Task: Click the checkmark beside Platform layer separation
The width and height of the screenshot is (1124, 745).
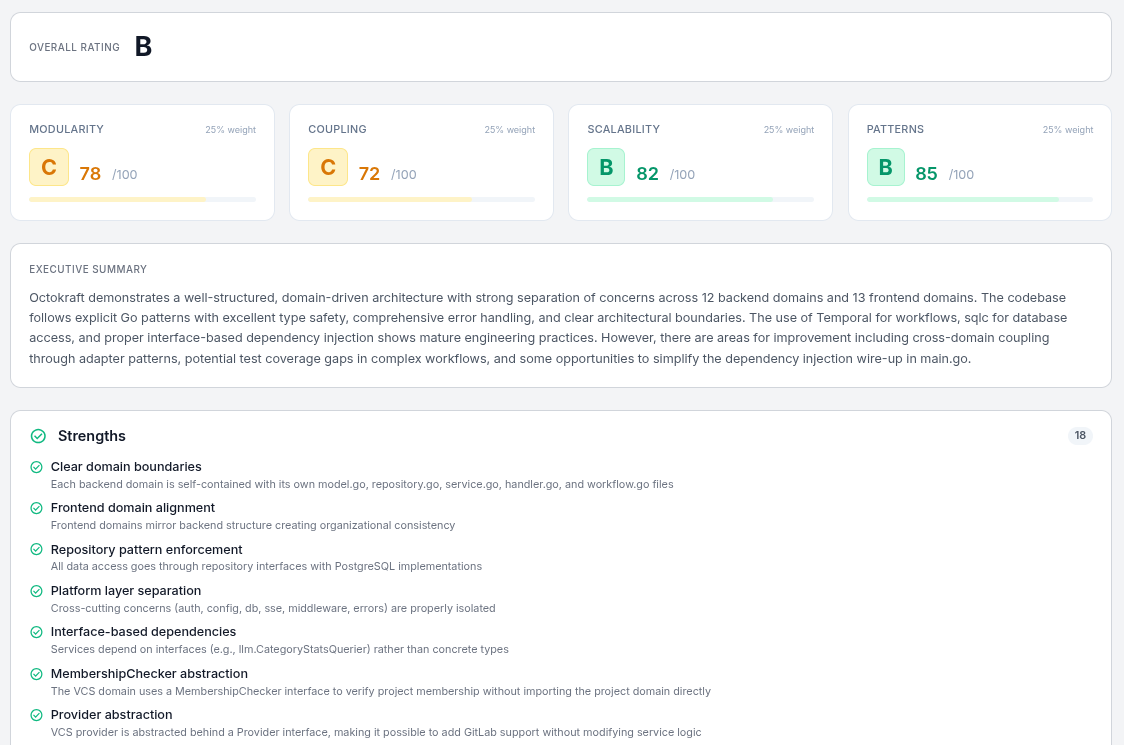Action: point(37,591)
